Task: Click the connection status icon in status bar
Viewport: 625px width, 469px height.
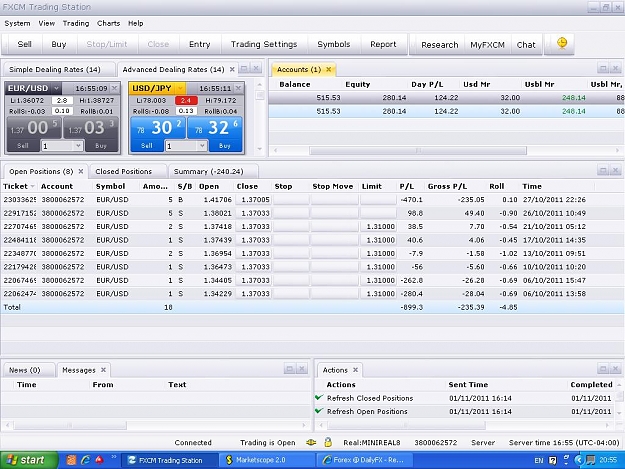Action: 311,442
